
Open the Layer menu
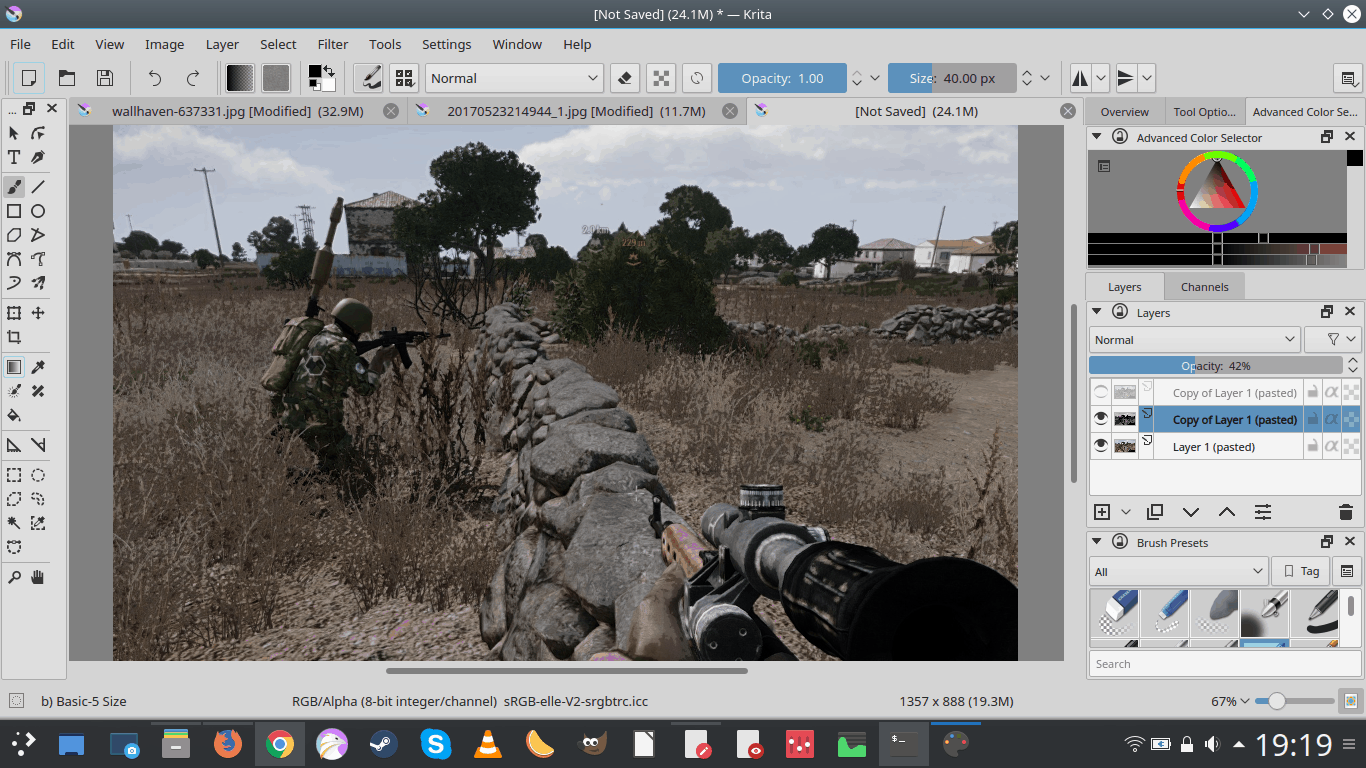[222, 44]
